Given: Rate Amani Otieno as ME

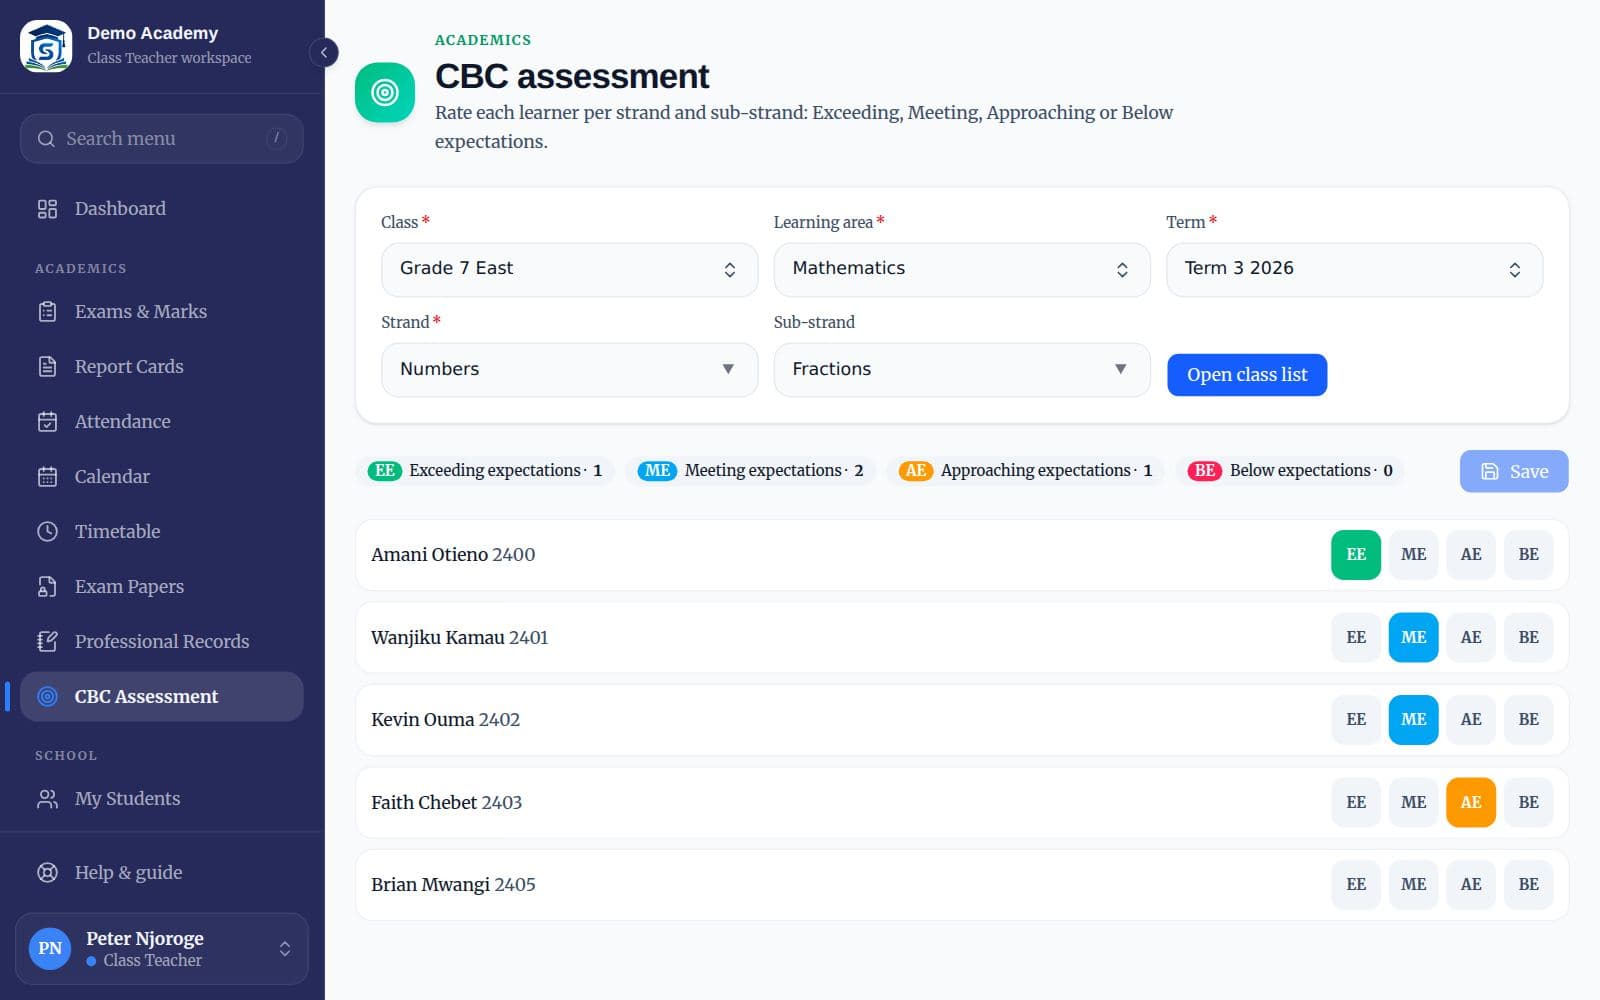Looking at the screenshot, I should (x=1414, y=555).
